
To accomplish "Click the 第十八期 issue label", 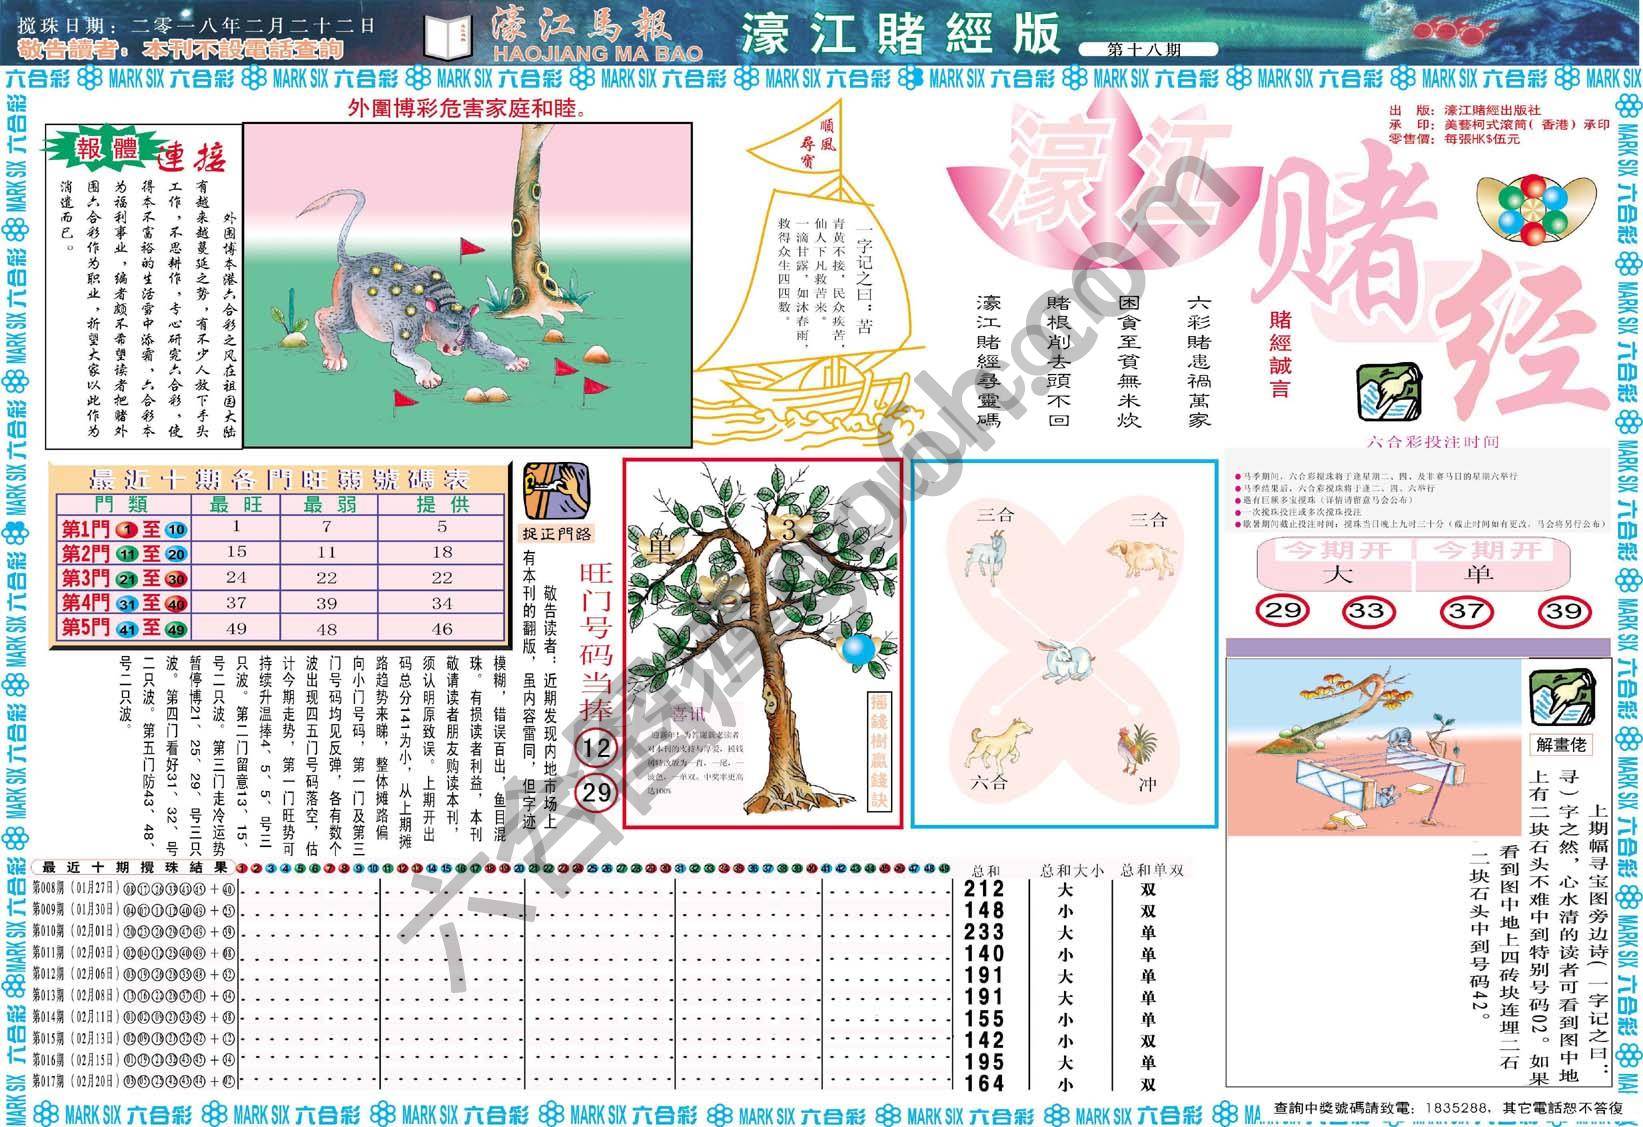I will click(1147, 47).
